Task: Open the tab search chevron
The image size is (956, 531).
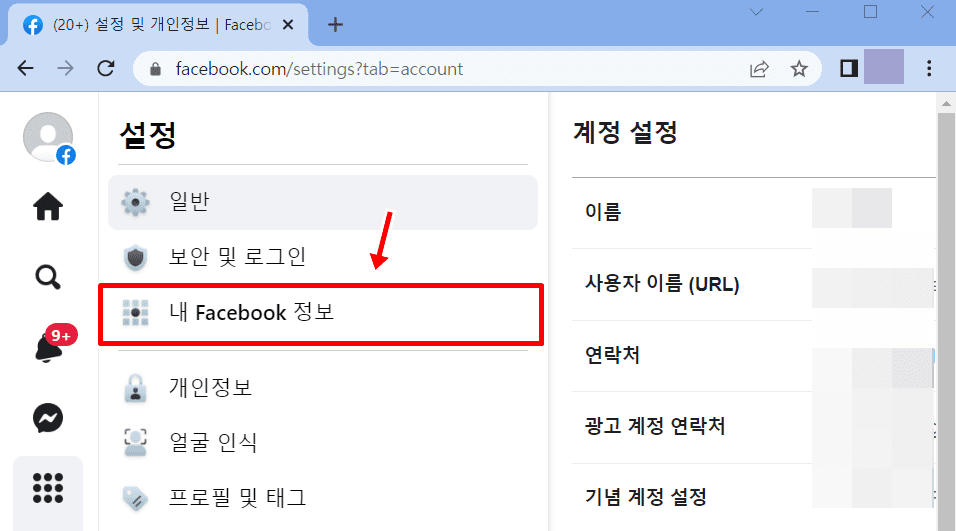Action: click(756, 12)
